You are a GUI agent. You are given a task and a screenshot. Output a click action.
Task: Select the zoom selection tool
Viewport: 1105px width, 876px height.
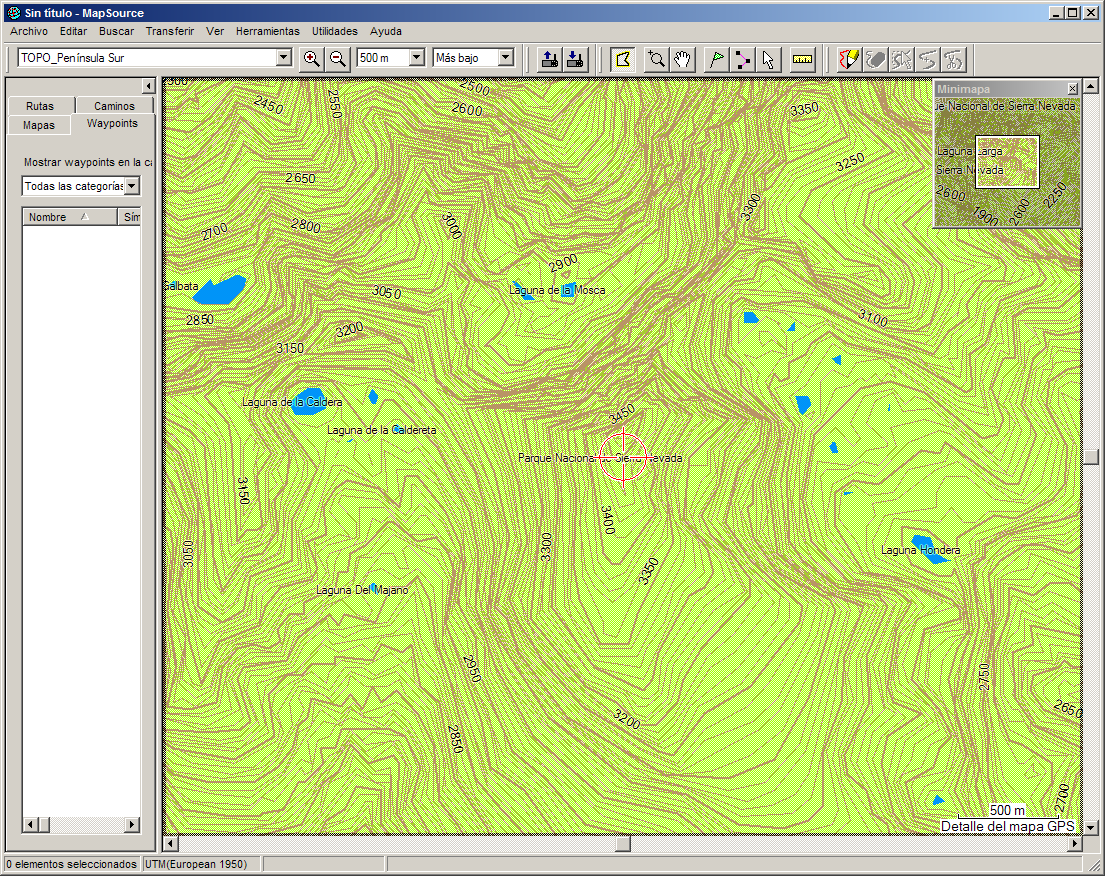[x=656, y=59]
